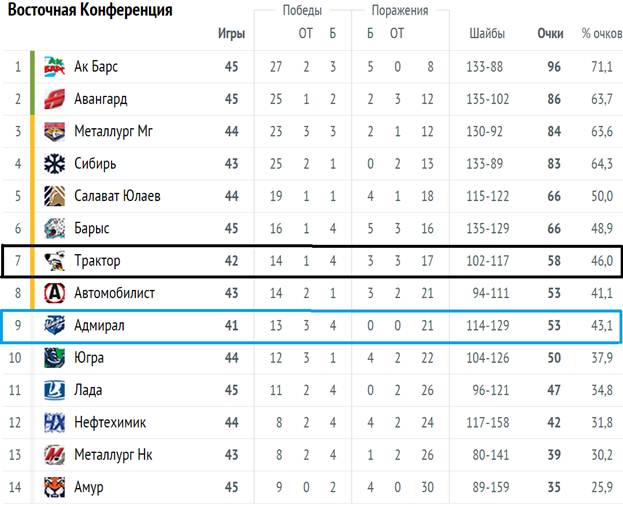This screenshot has height=506, width=623.
Task: Click the Авангард team logo
Action: pos(54,99)
